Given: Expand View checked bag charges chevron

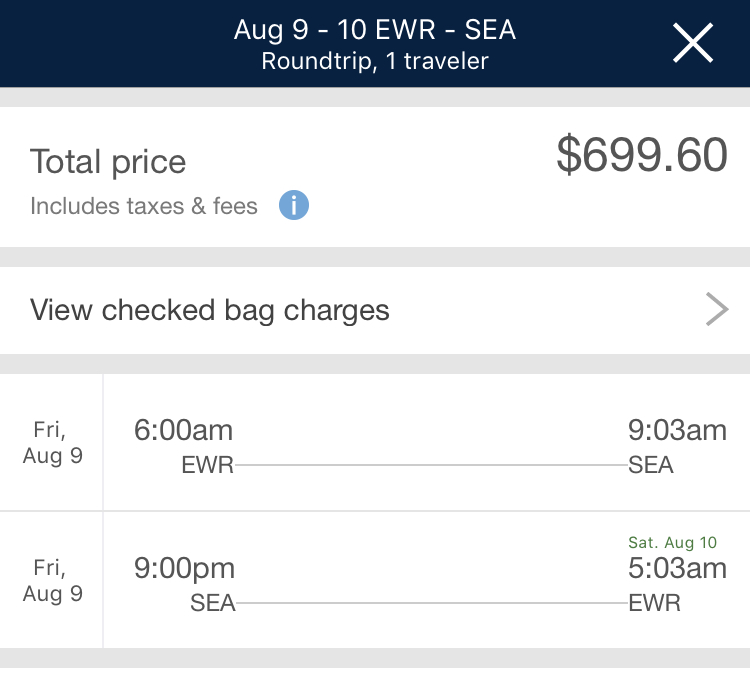Looking at the screenshot, I should (717, 310).
